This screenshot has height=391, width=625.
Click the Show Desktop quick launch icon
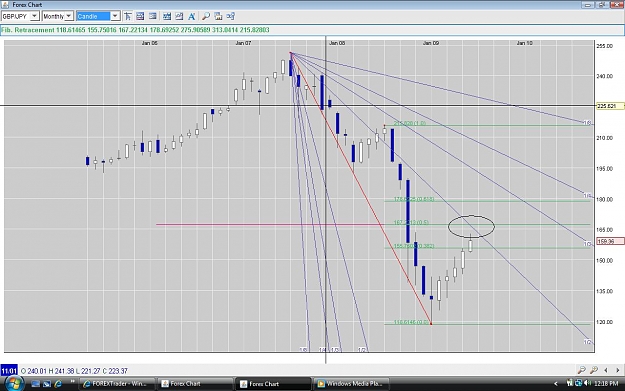click(35, 384)
